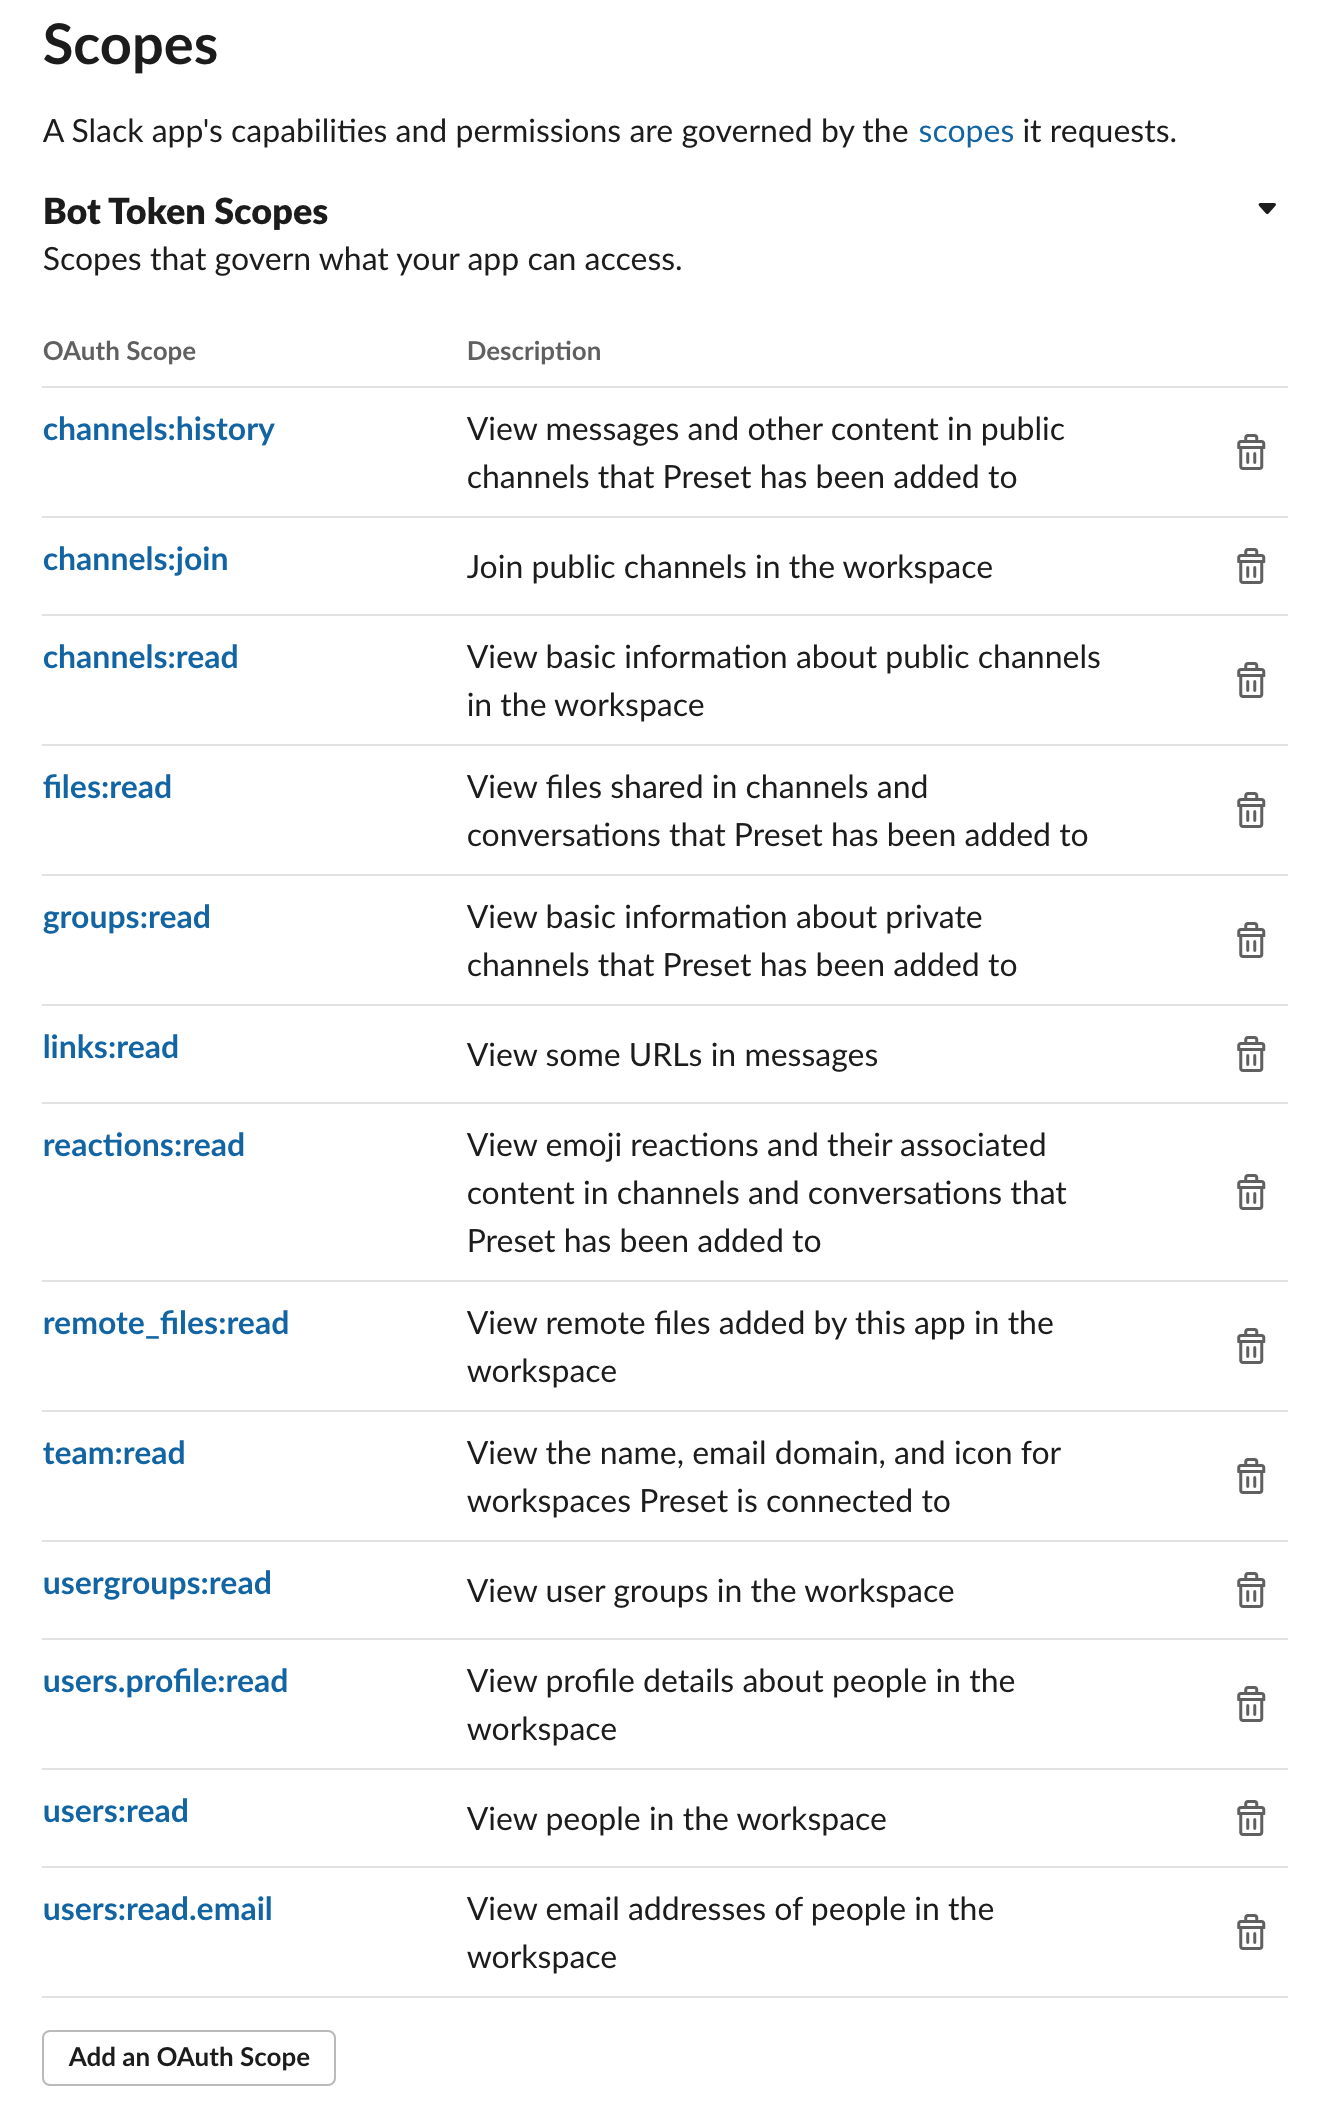This screenshot has width=1334, height=2128.
Task: Click the team:read scope name
Action: pyautogui.click(x=114, y=1453)
